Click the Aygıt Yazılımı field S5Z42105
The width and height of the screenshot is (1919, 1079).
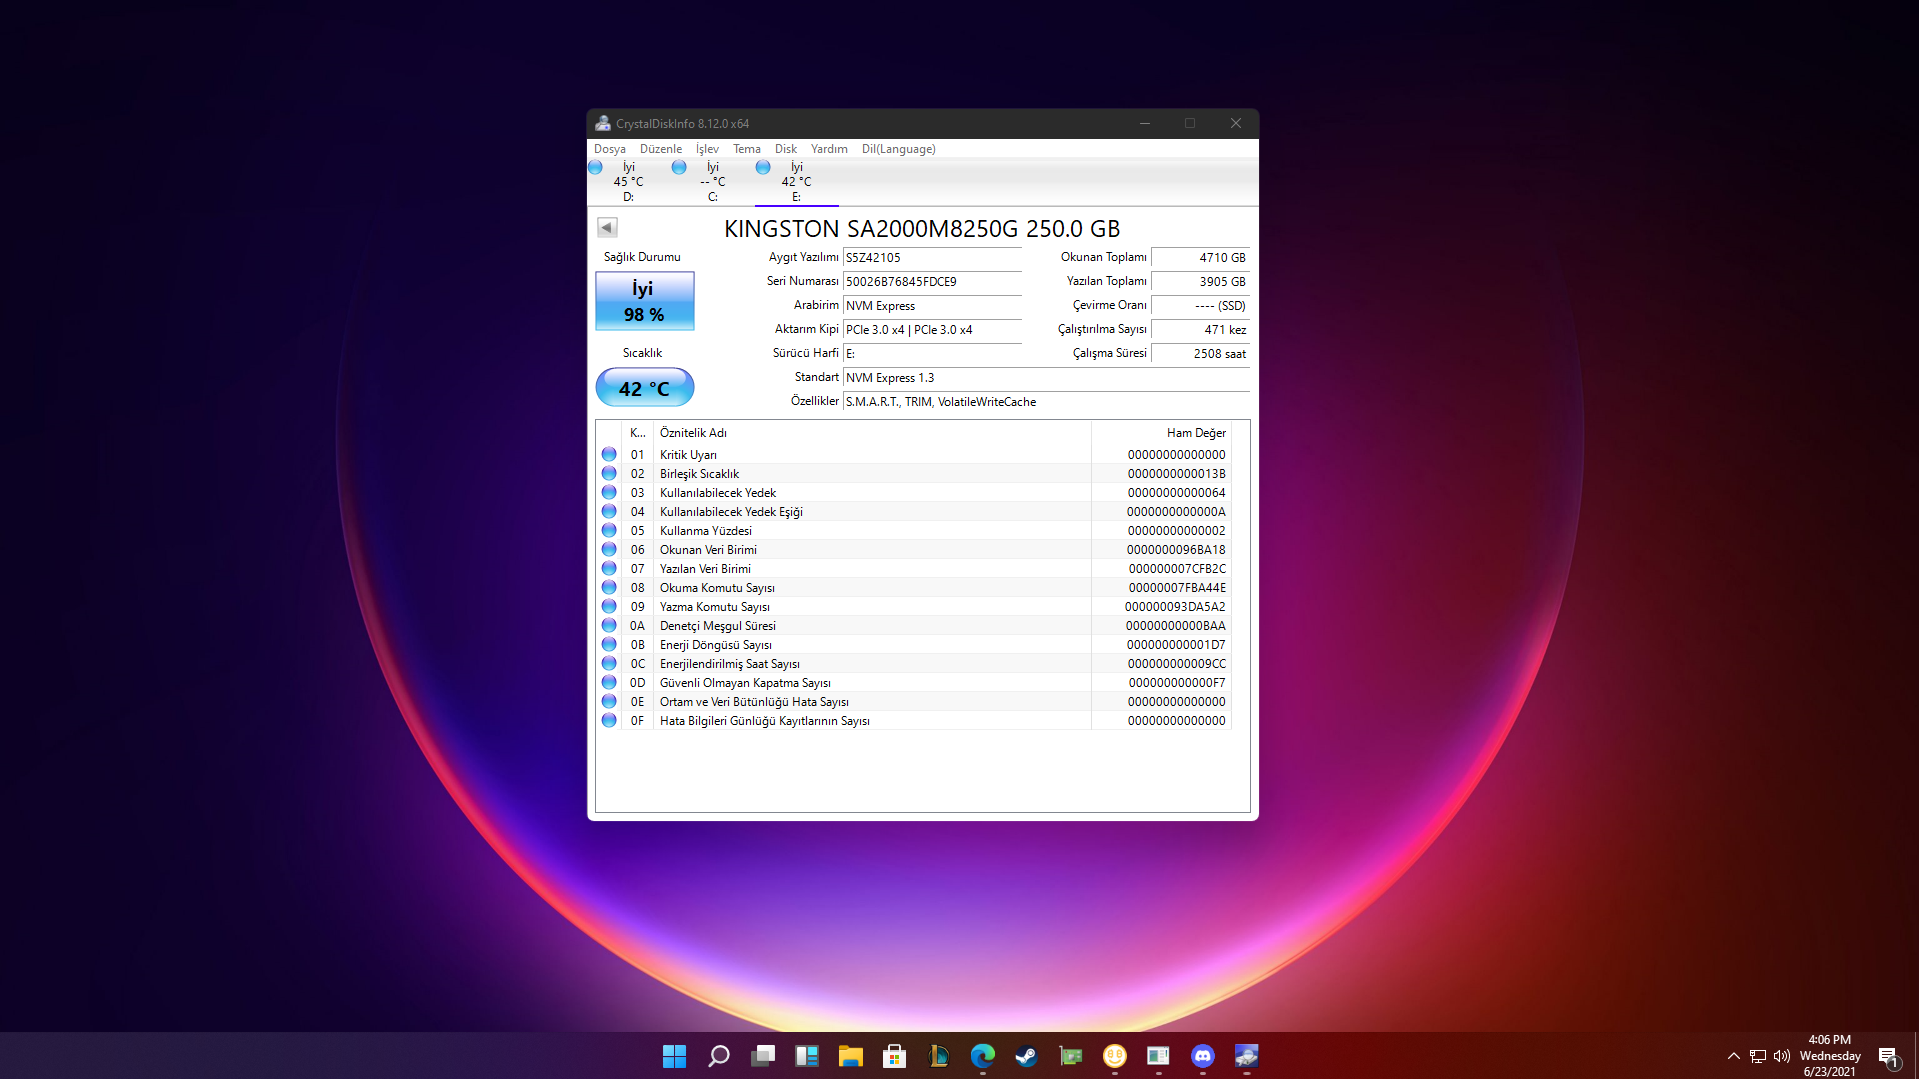click(x=932, y=258)
